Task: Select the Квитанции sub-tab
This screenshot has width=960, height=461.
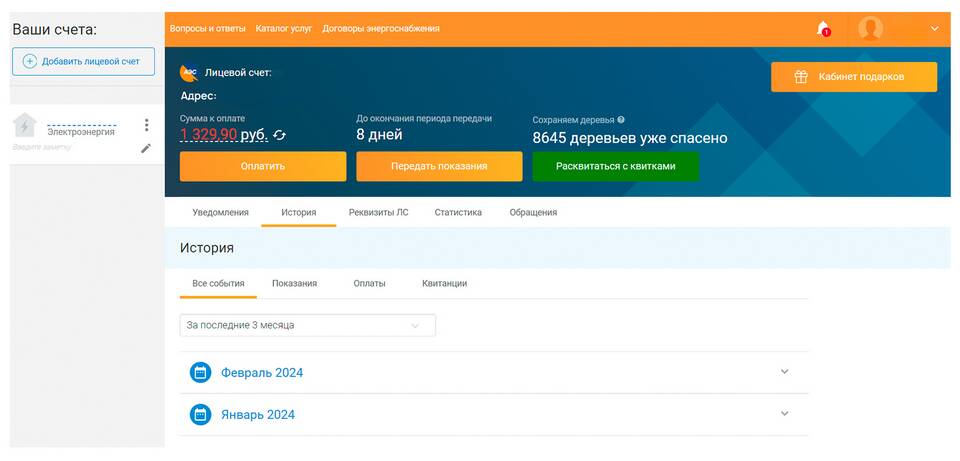Action: [444, 283]
